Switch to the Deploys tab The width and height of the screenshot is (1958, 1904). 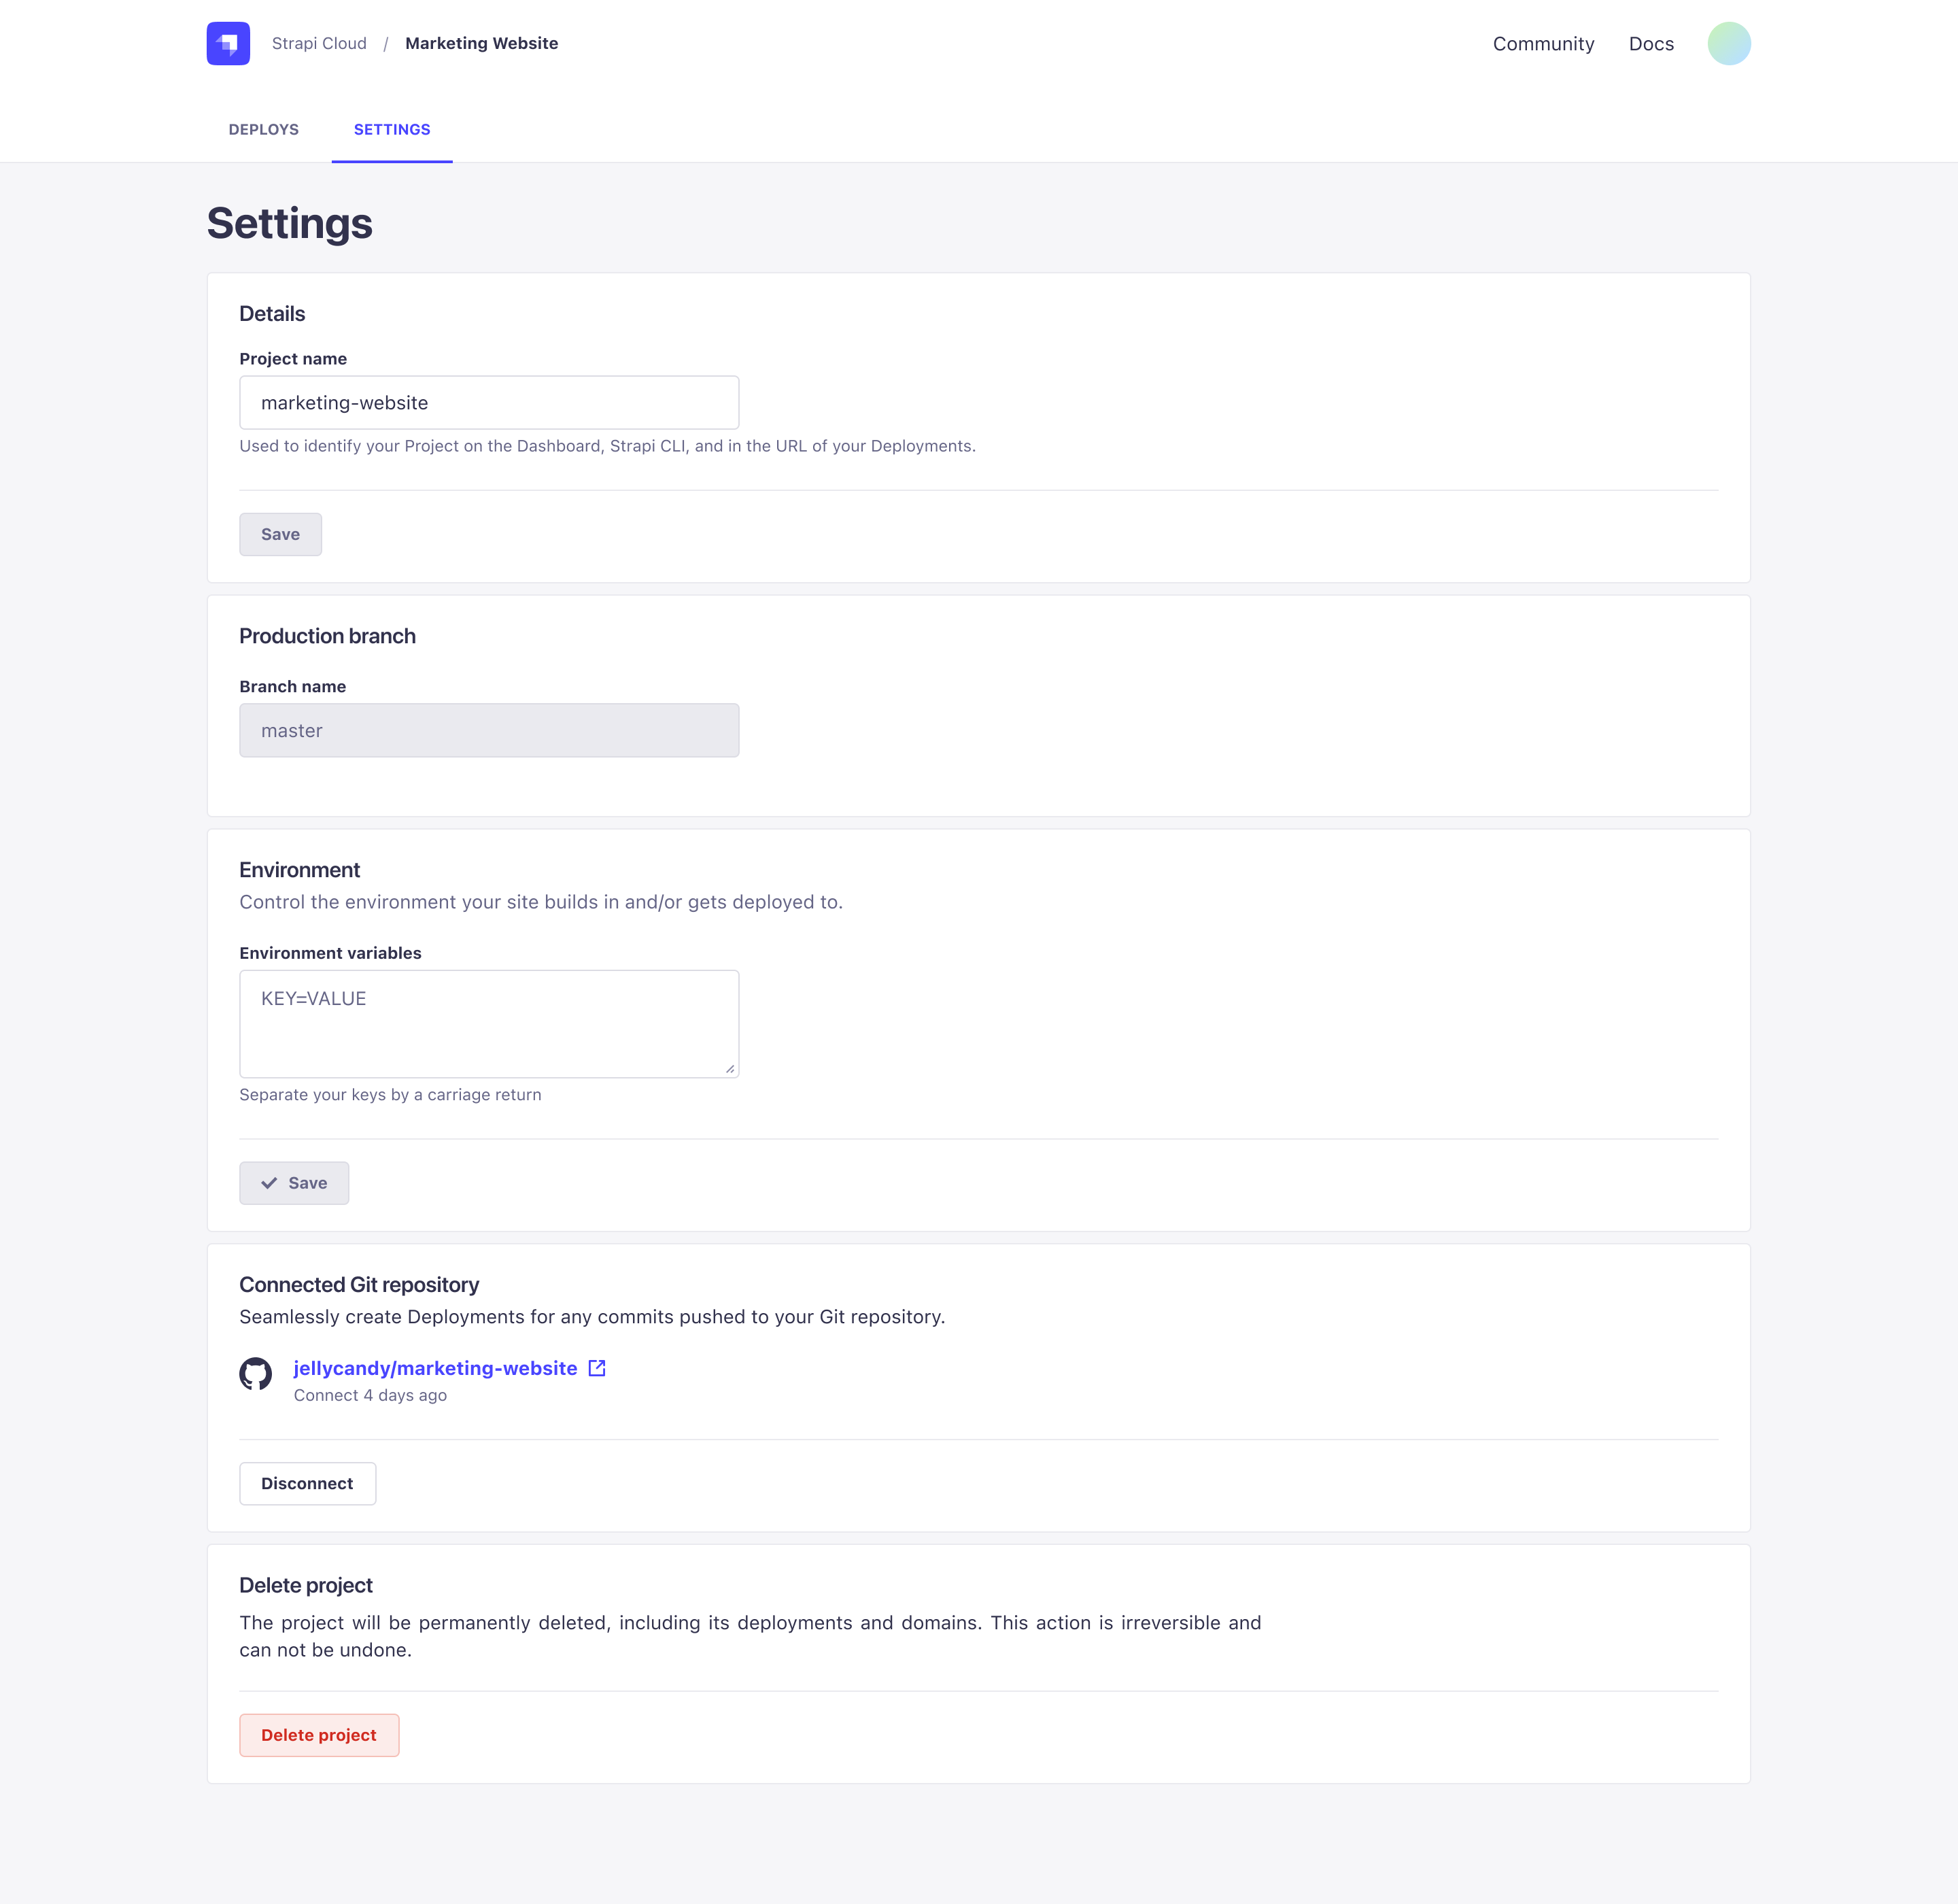263,129
